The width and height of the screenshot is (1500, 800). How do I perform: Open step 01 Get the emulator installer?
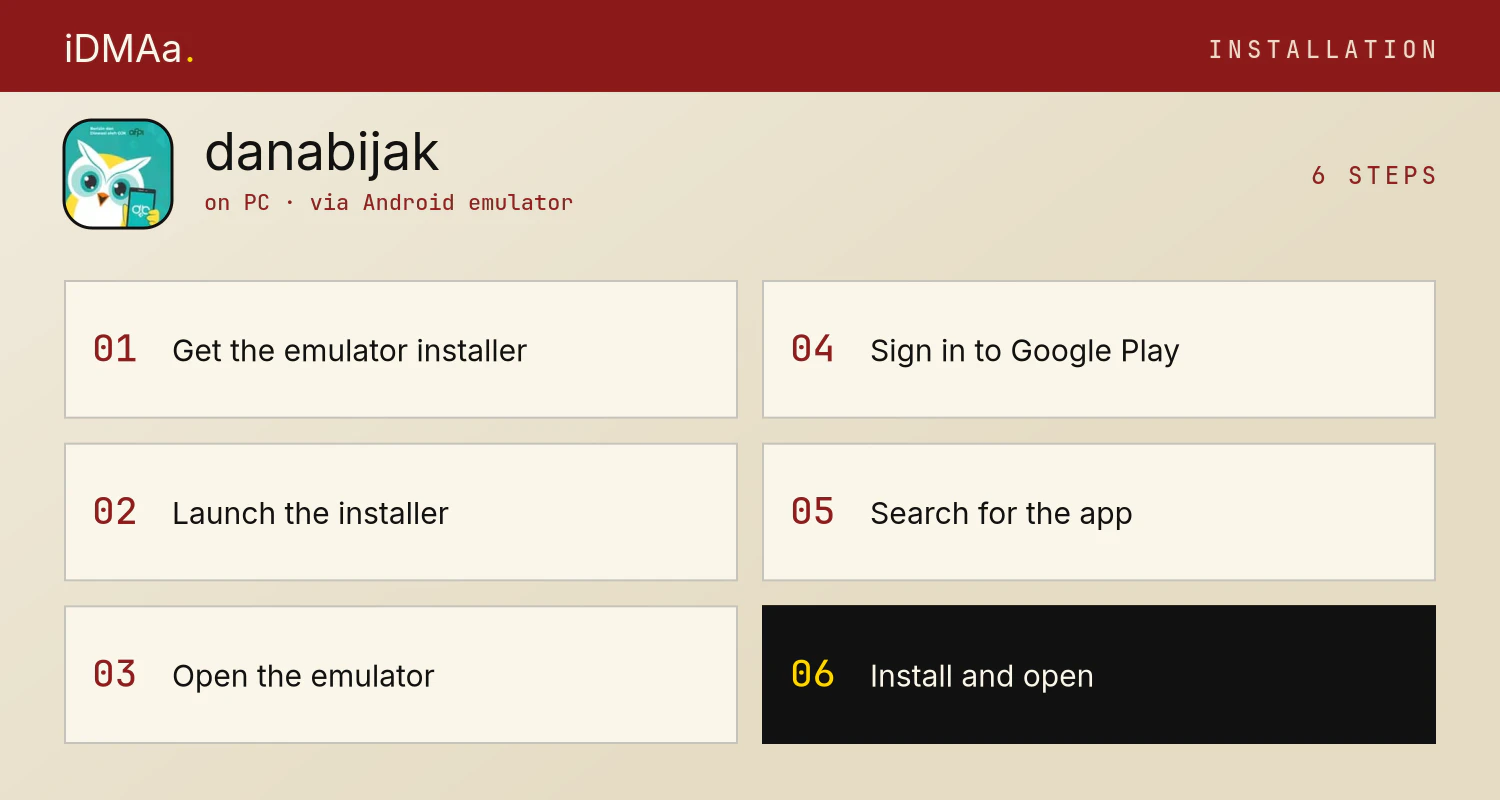click(401, 349)
